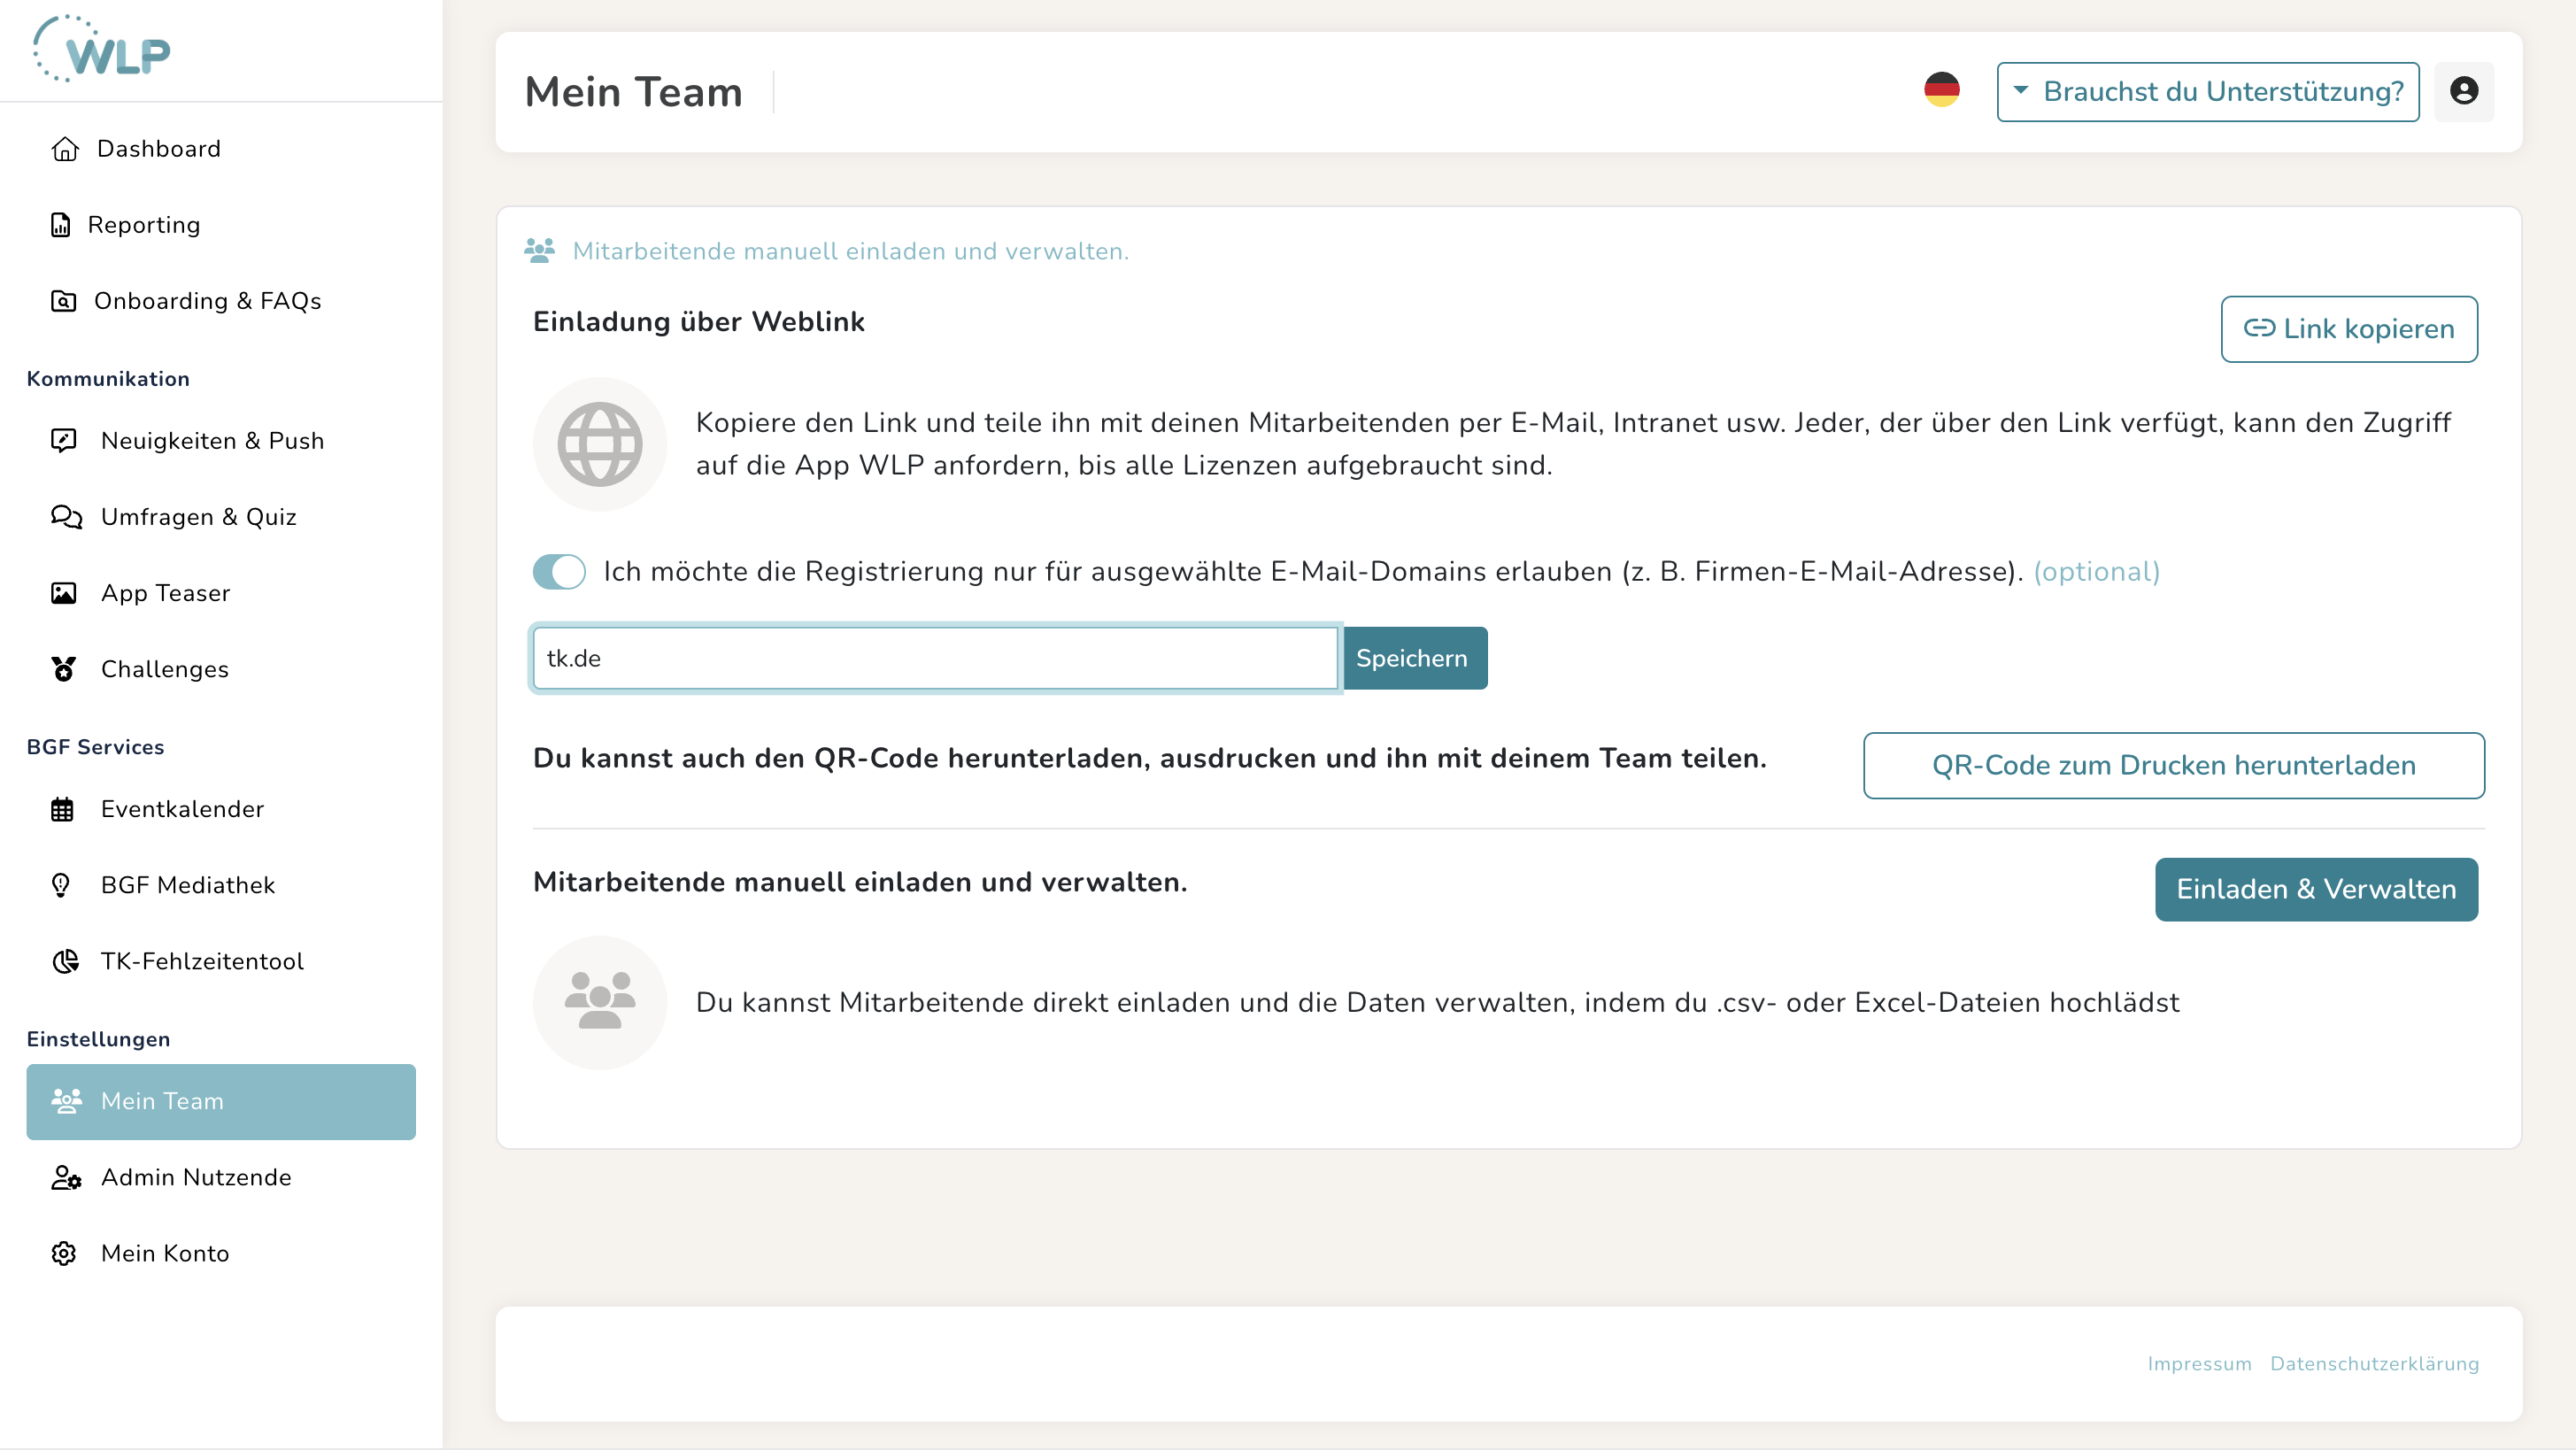Click the Speichern button
The height and width of the screenshot is (1450, 2576).
(x=1414, y=658)
